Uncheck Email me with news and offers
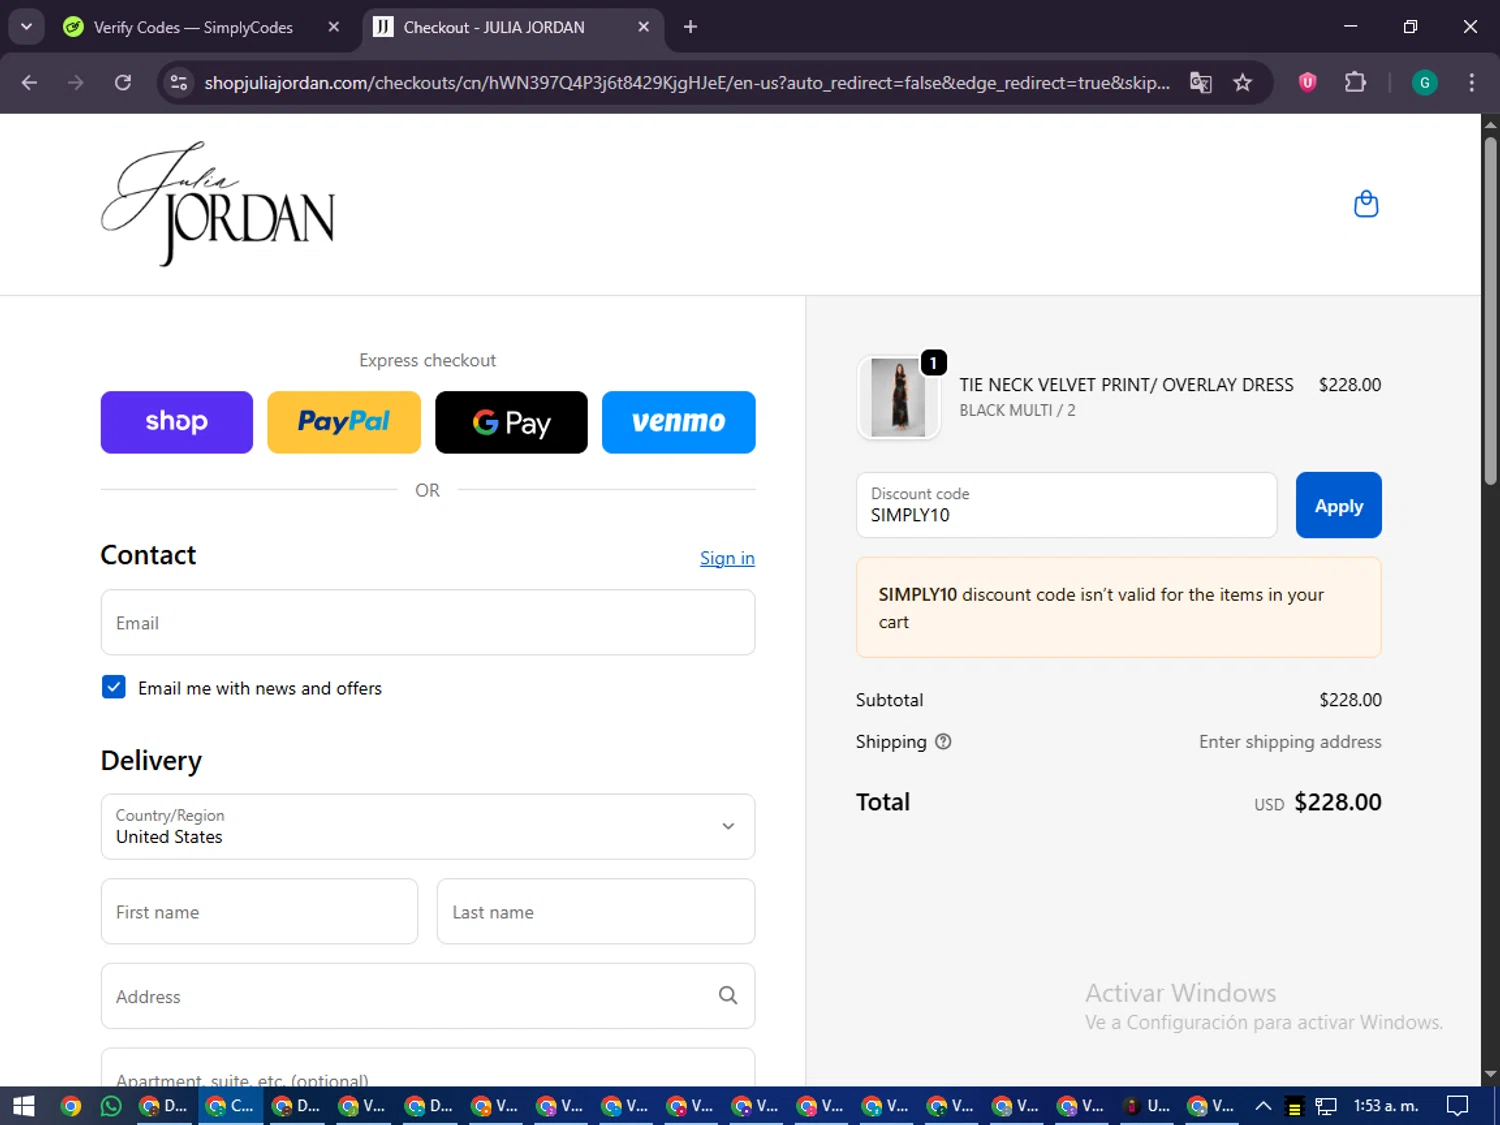1500x1125 pixels. (x=114, y=687)
